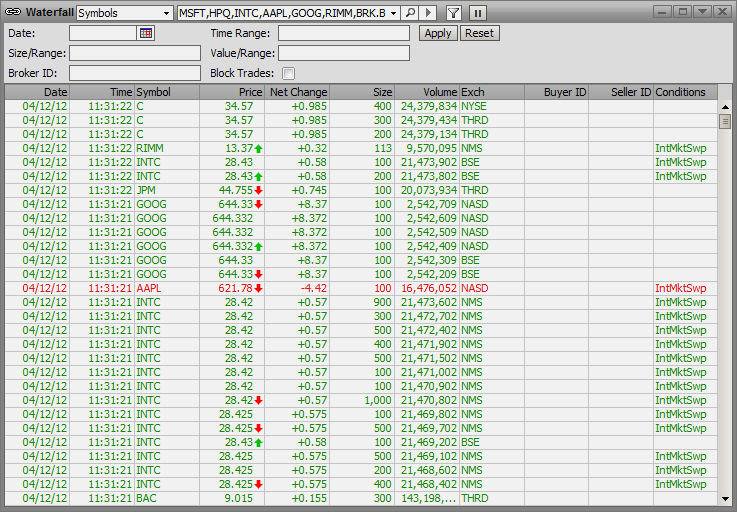Click the Seller ID column header

click(x=620, y=92)
